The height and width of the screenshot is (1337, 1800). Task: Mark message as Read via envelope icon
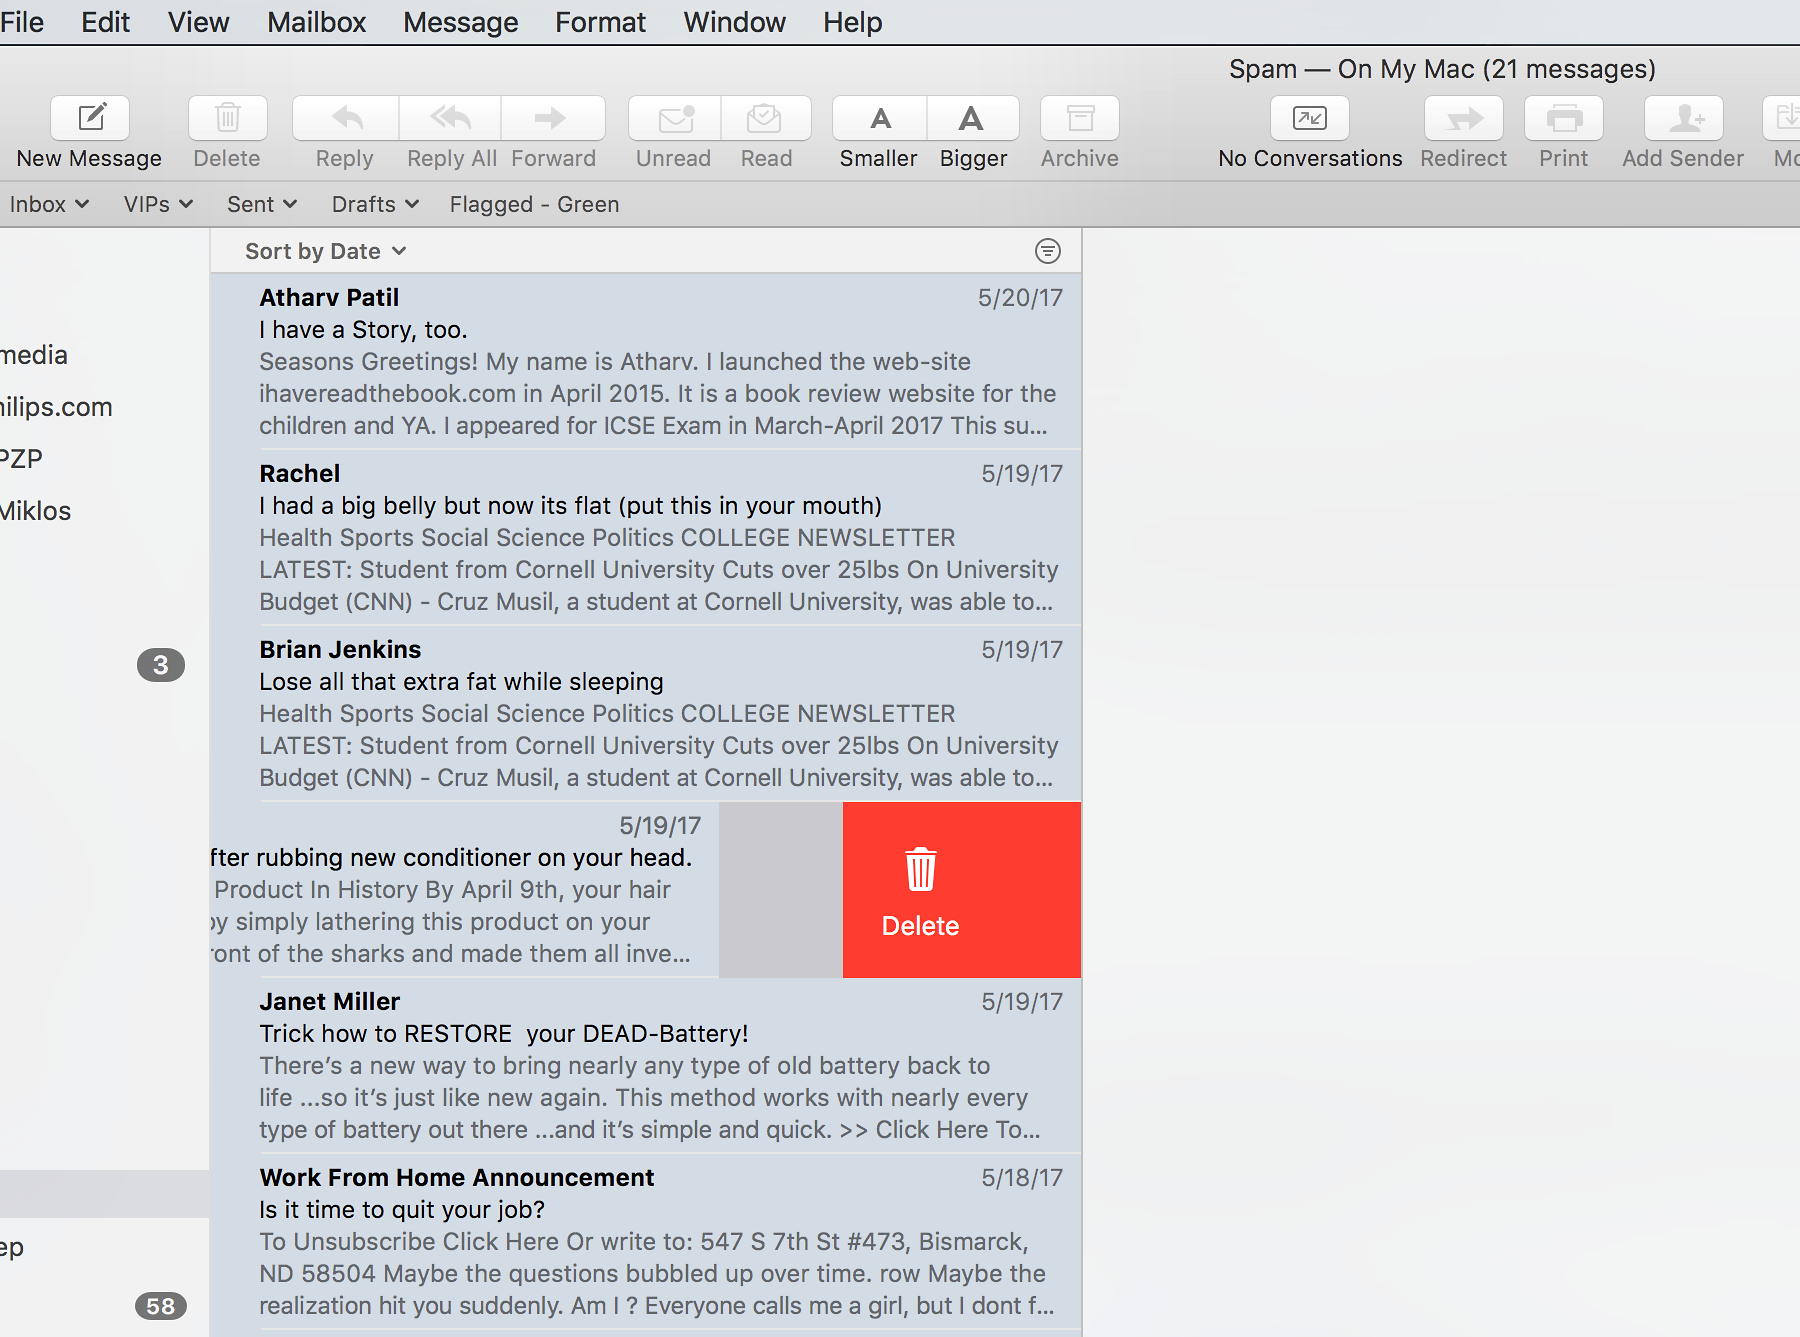(x=766, y=119)
